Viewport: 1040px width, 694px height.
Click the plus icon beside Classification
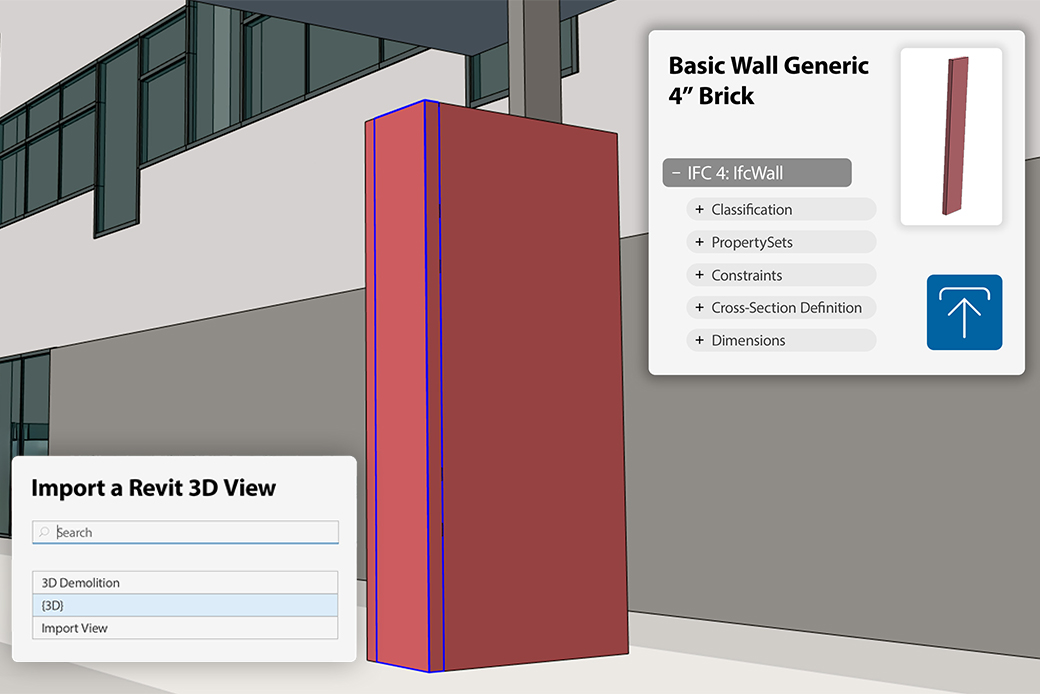pyautogui.click(x=699, y=209)
